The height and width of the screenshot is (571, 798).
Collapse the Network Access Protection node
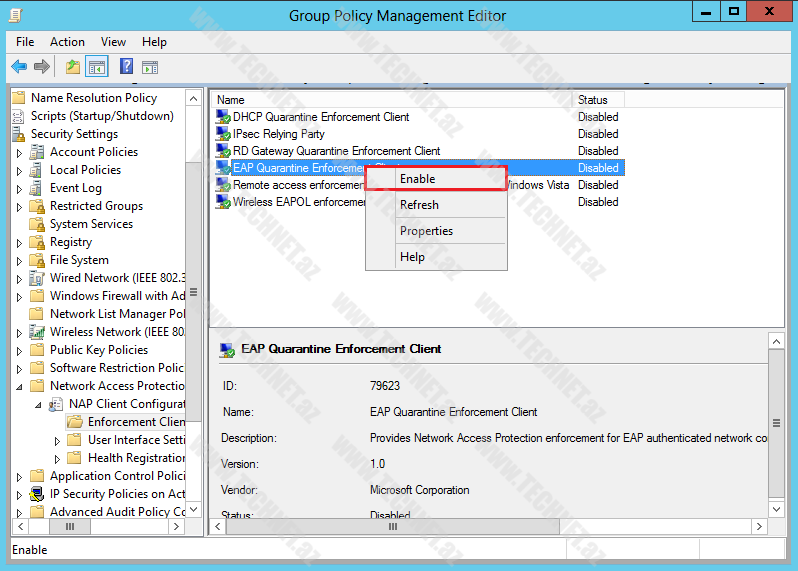[x=19, y=386]
